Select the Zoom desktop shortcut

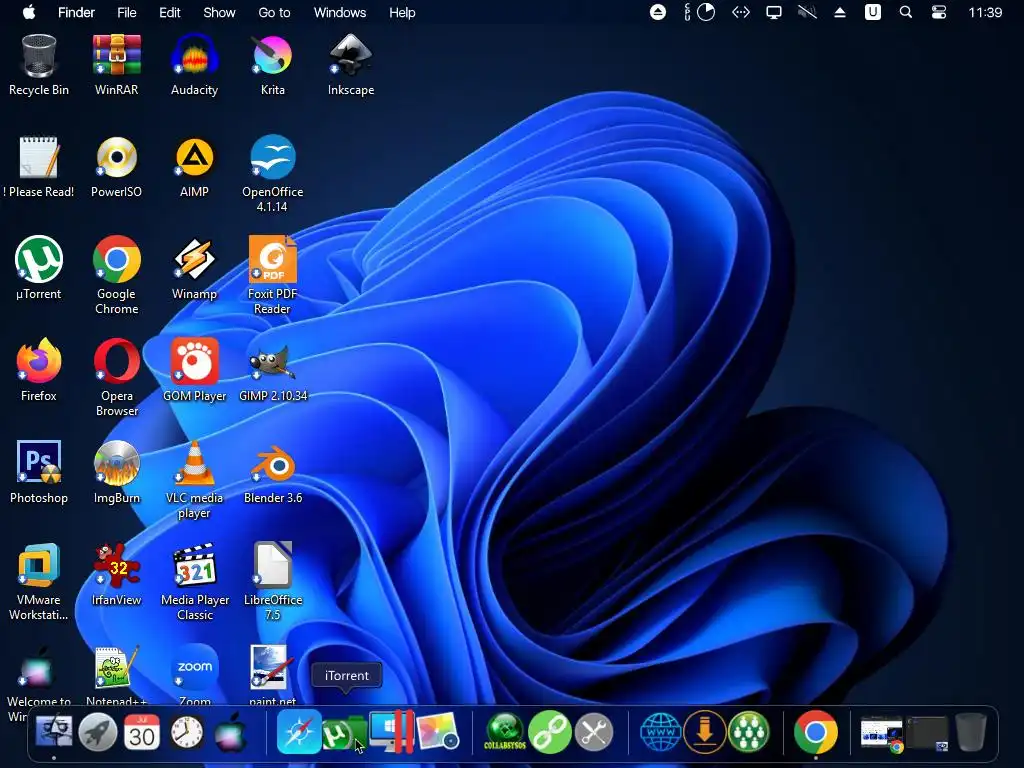[x=194, y=676]
